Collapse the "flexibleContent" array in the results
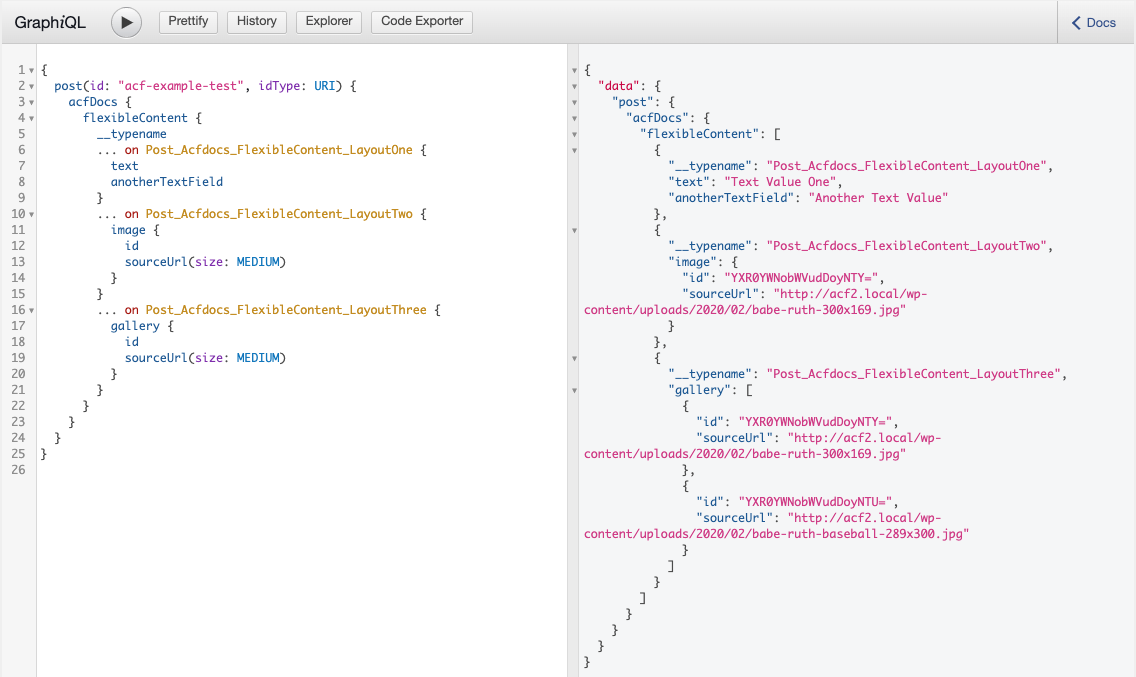 click(574, 134)
